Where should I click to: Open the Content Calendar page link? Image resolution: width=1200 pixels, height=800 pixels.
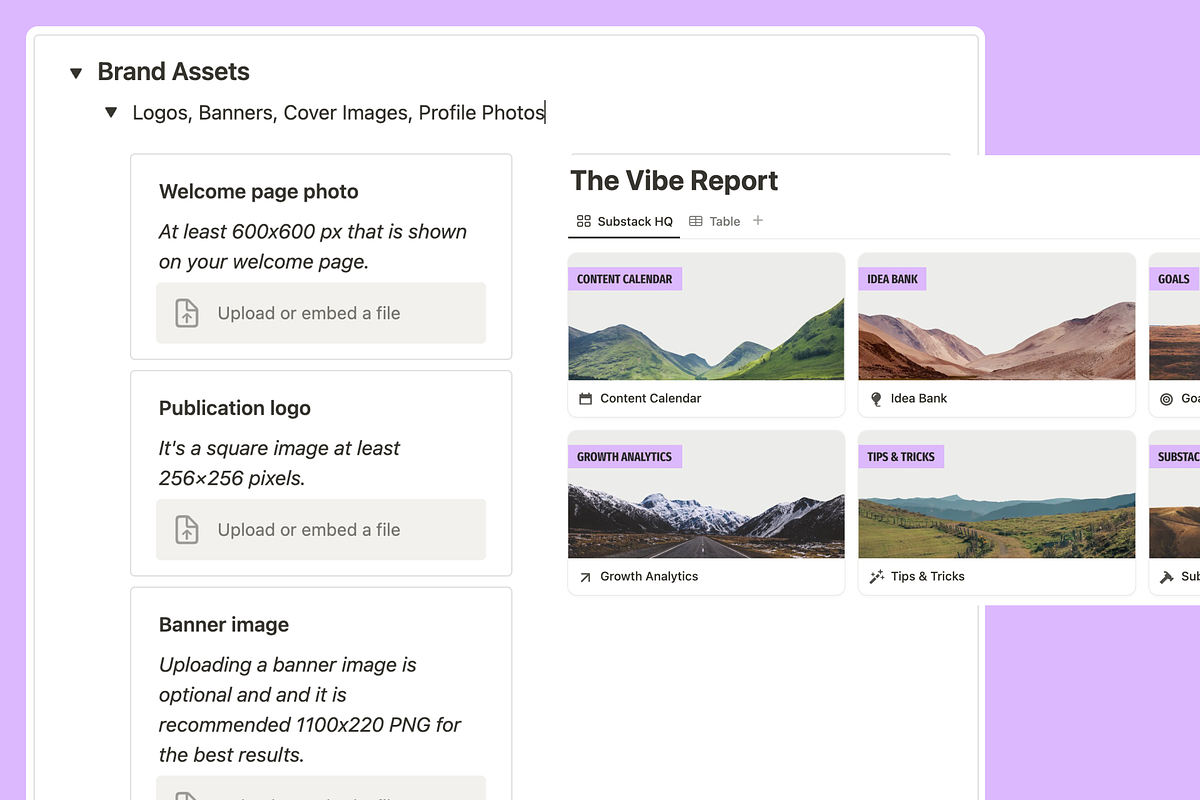(651, 398)
